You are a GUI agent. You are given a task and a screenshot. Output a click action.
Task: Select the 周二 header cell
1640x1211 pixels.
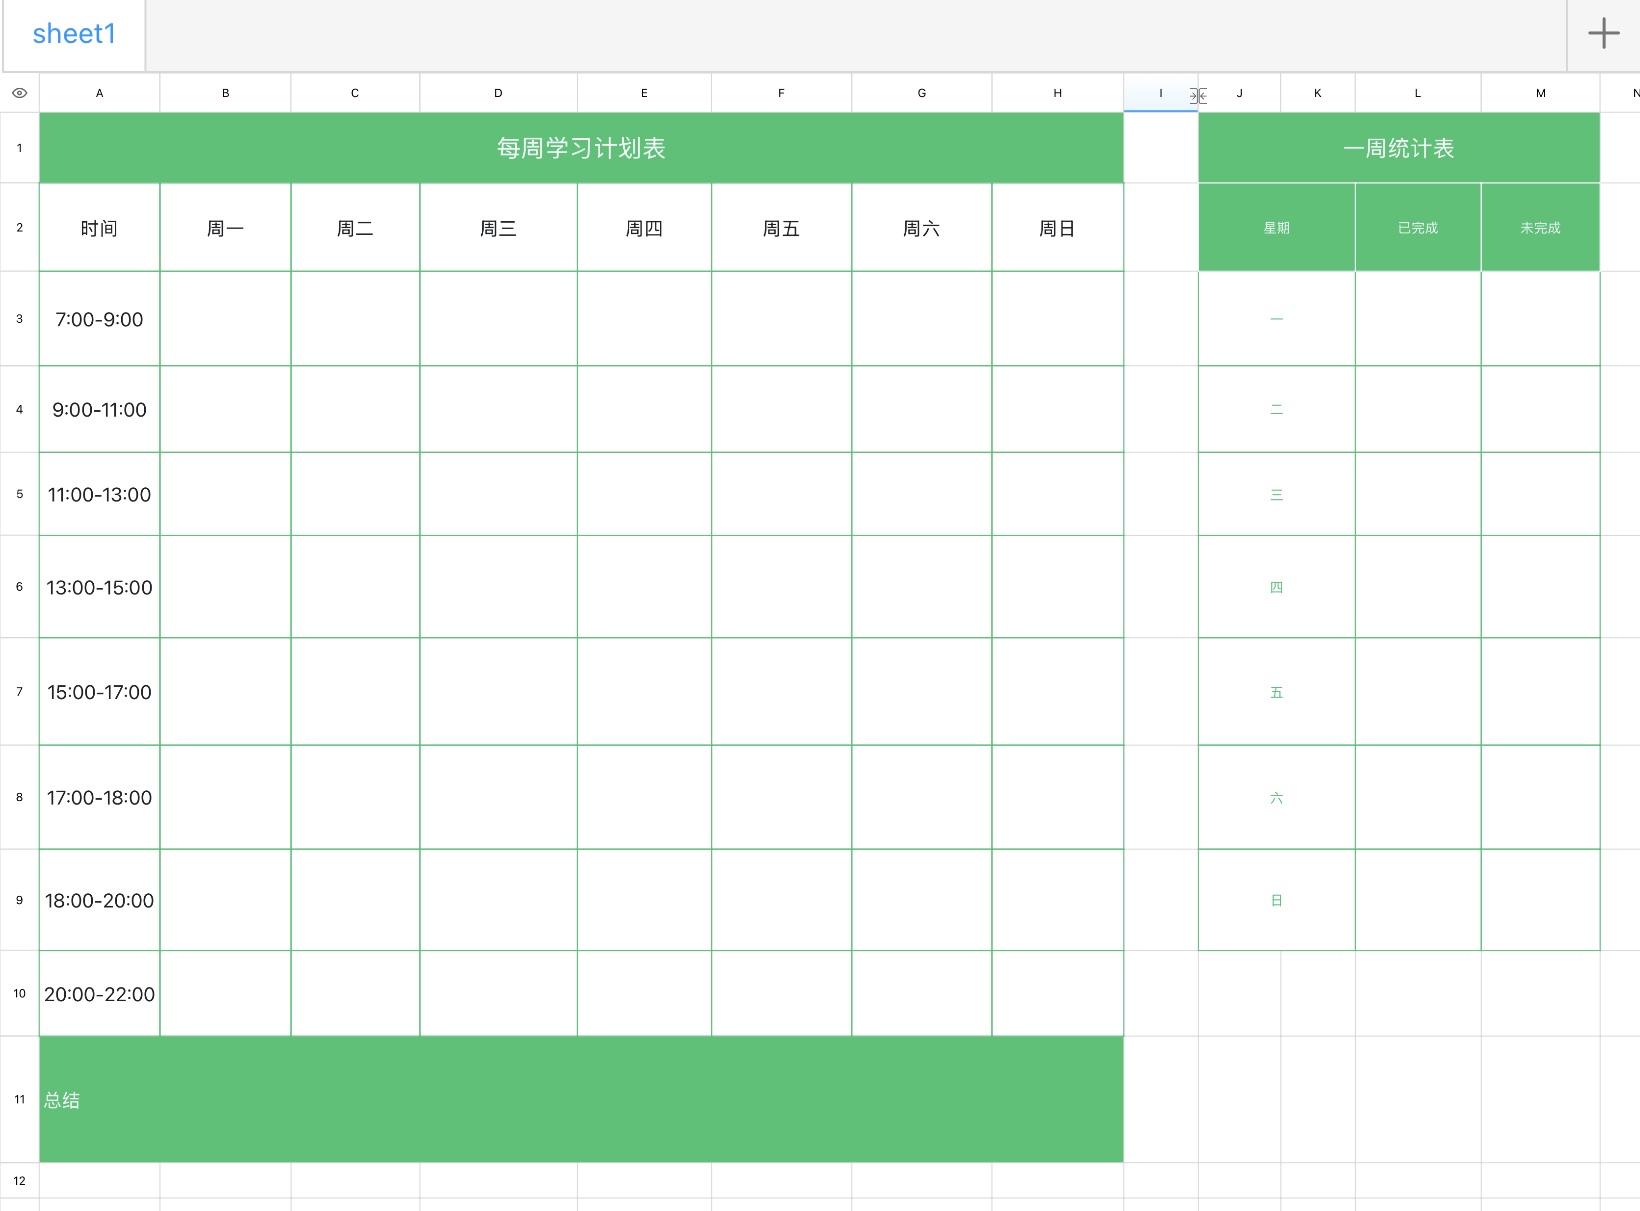coord(355,228)
